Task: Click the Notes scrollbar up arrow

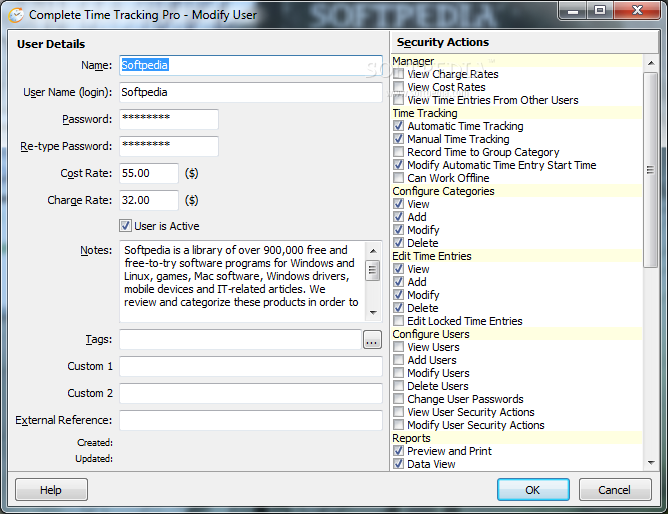Action: pyautogui.click(x=373, y=251)
